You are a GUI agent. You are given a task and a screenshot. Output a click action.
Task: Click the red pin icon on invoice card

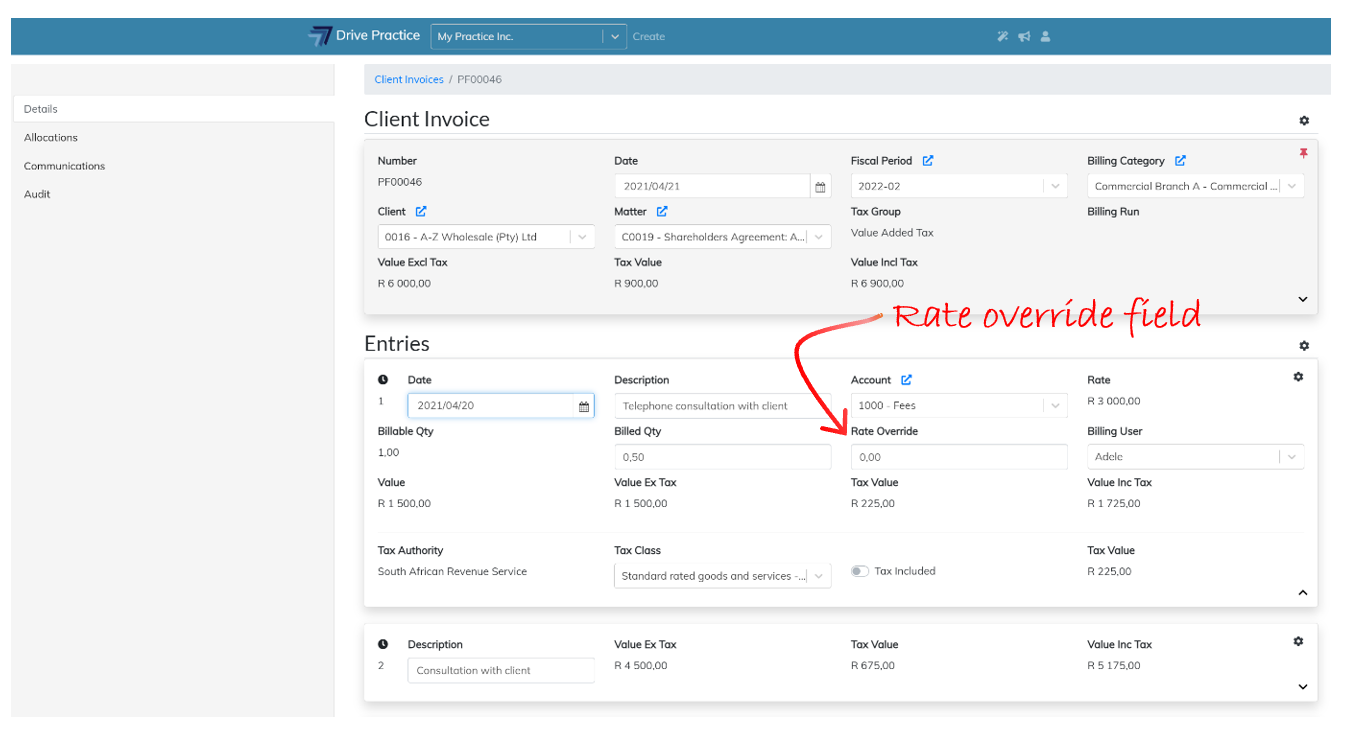[1302, 153]
